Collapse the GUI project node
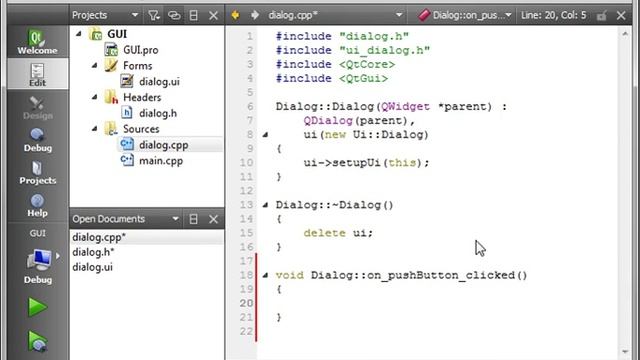This screenshot has height=360, width=640. [x=79, y=34]
